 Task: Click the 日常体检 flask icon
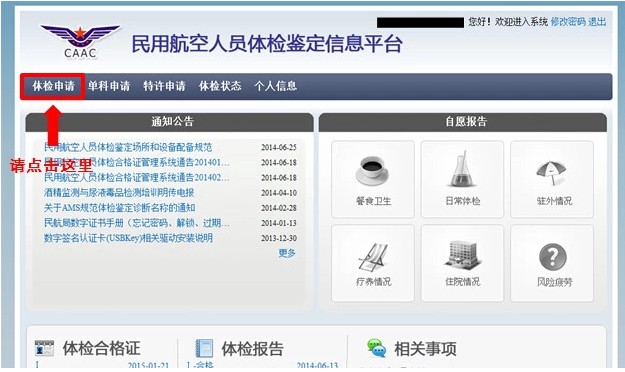click(x=462, y=169)
